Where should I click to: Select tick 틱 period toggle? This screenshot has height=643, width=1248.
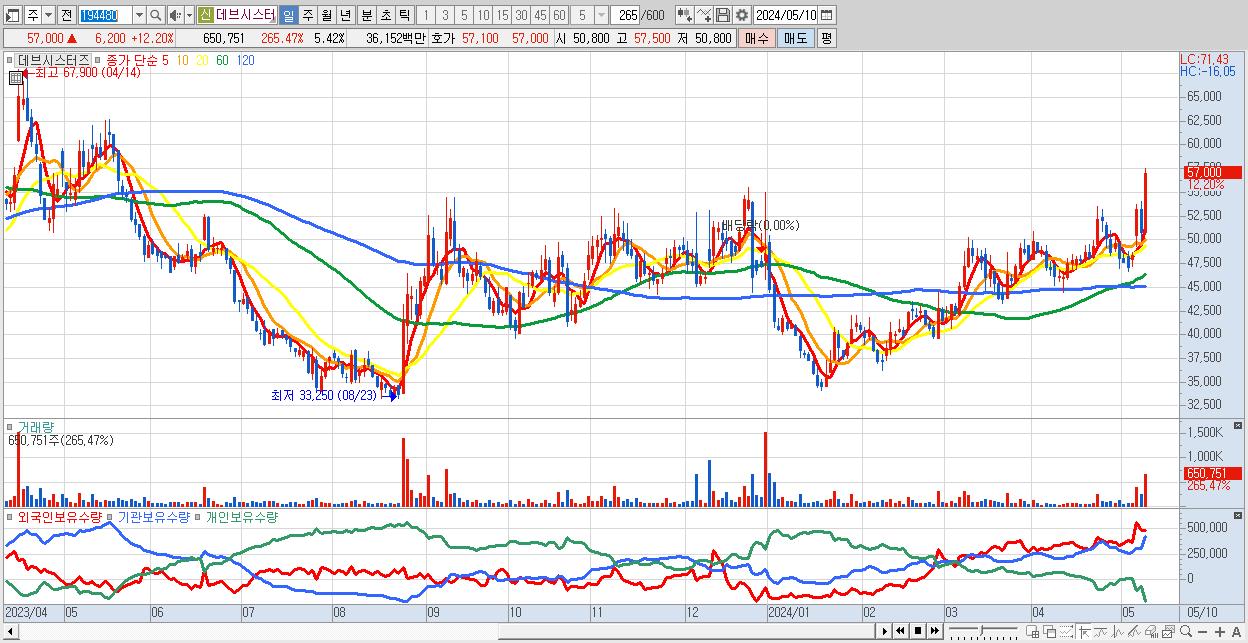404,15
